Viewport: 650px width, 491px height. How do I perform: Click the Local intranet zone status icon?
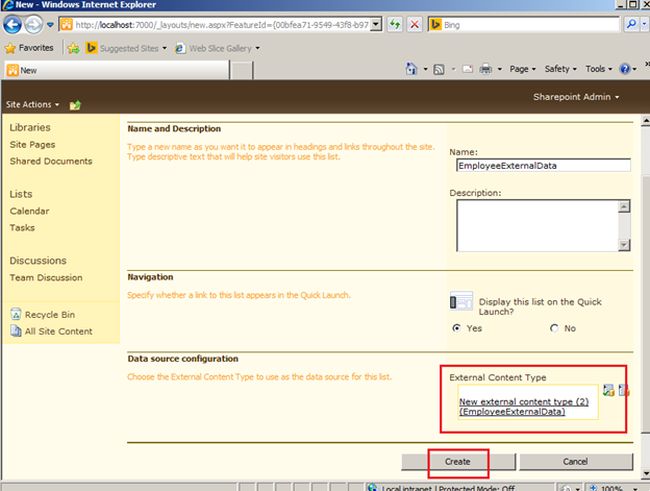point(372,487)
